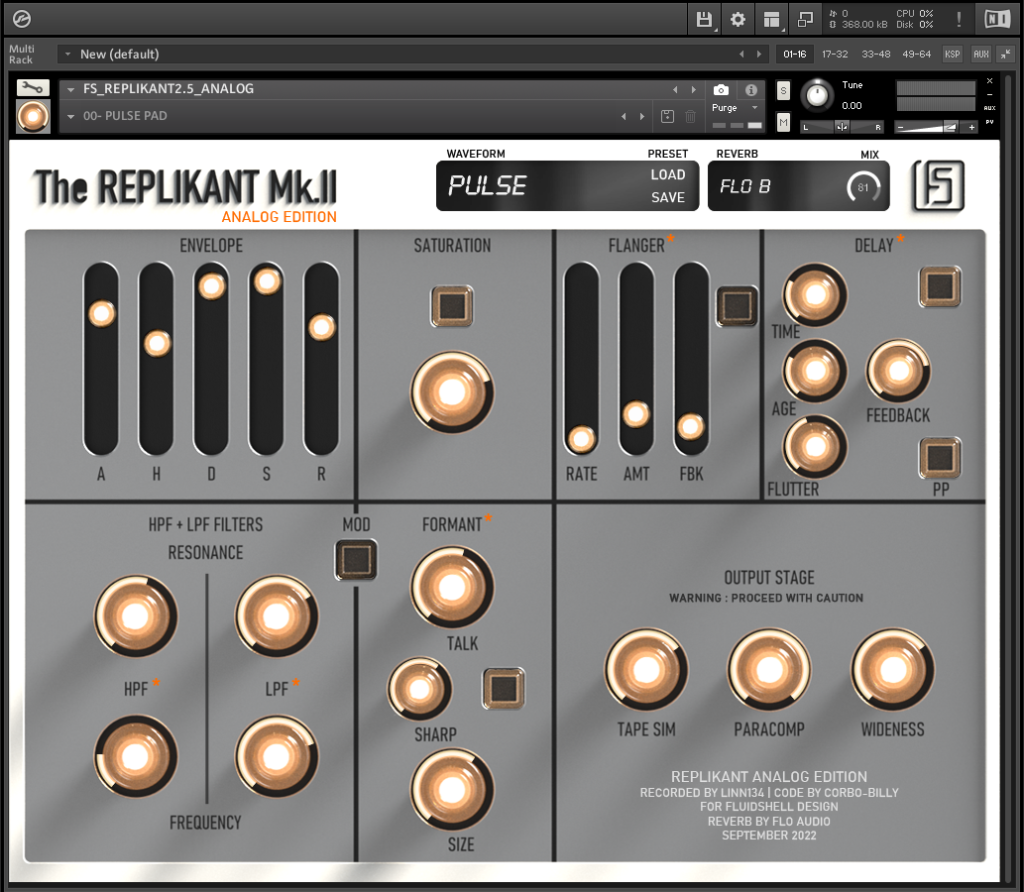Click the envelope R slider handle
The image size is (1024, 892).
click(321, 327)
